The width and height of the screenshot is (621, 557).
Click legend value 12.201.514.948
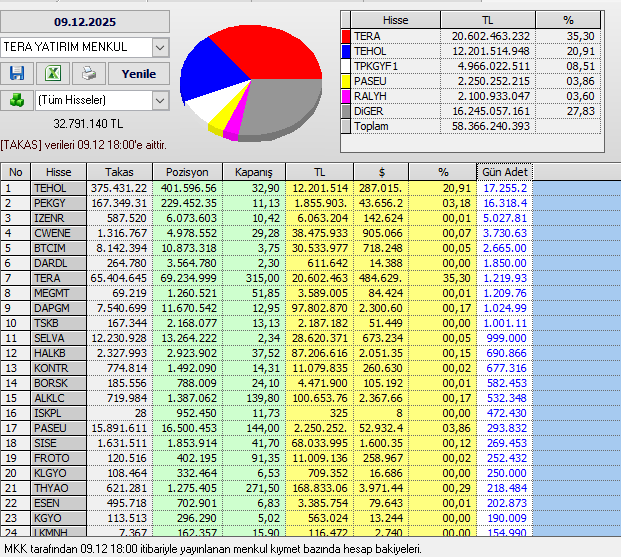tap(491, 51)
